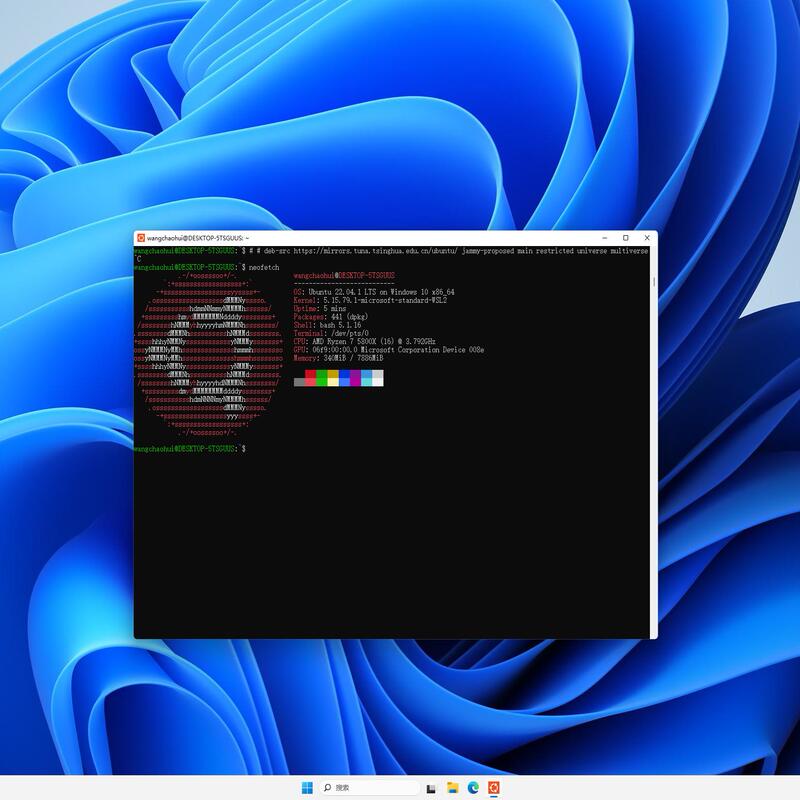Click the taskbar search box
The width and height of the screenshot is (800, 800).
370,788
